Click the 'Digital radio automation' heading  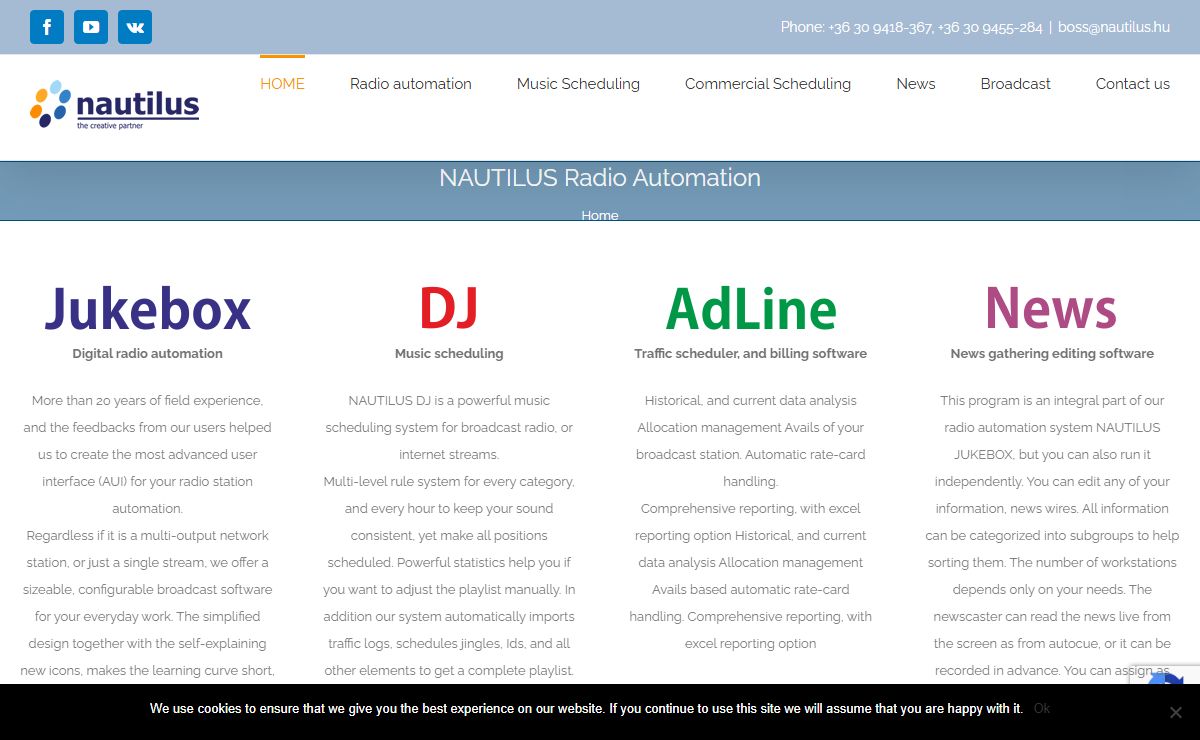[148, 353]
